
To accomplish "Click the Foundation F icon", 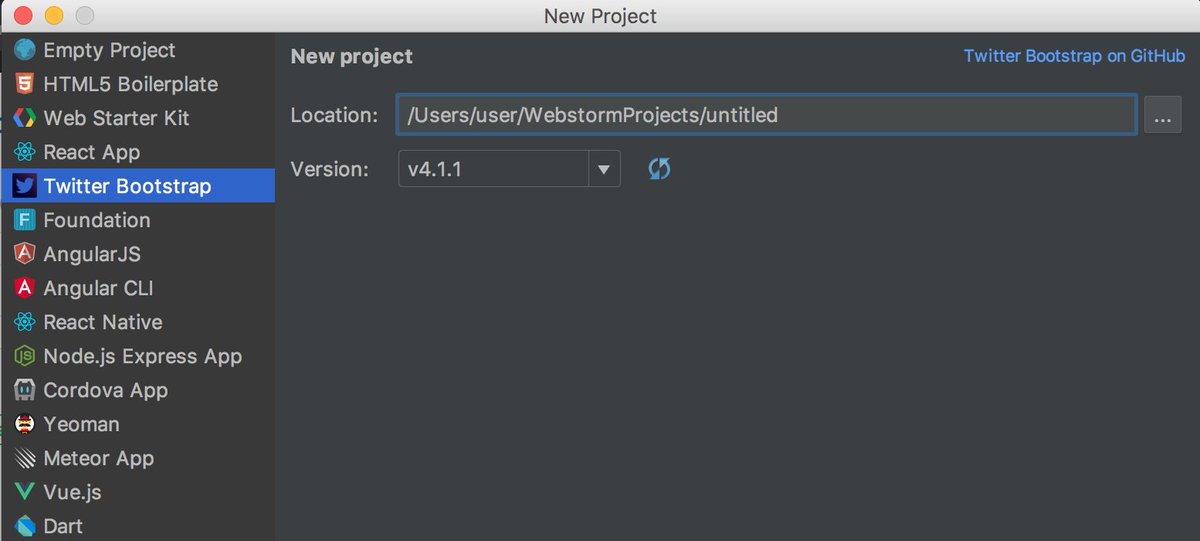I will [25, 220].
